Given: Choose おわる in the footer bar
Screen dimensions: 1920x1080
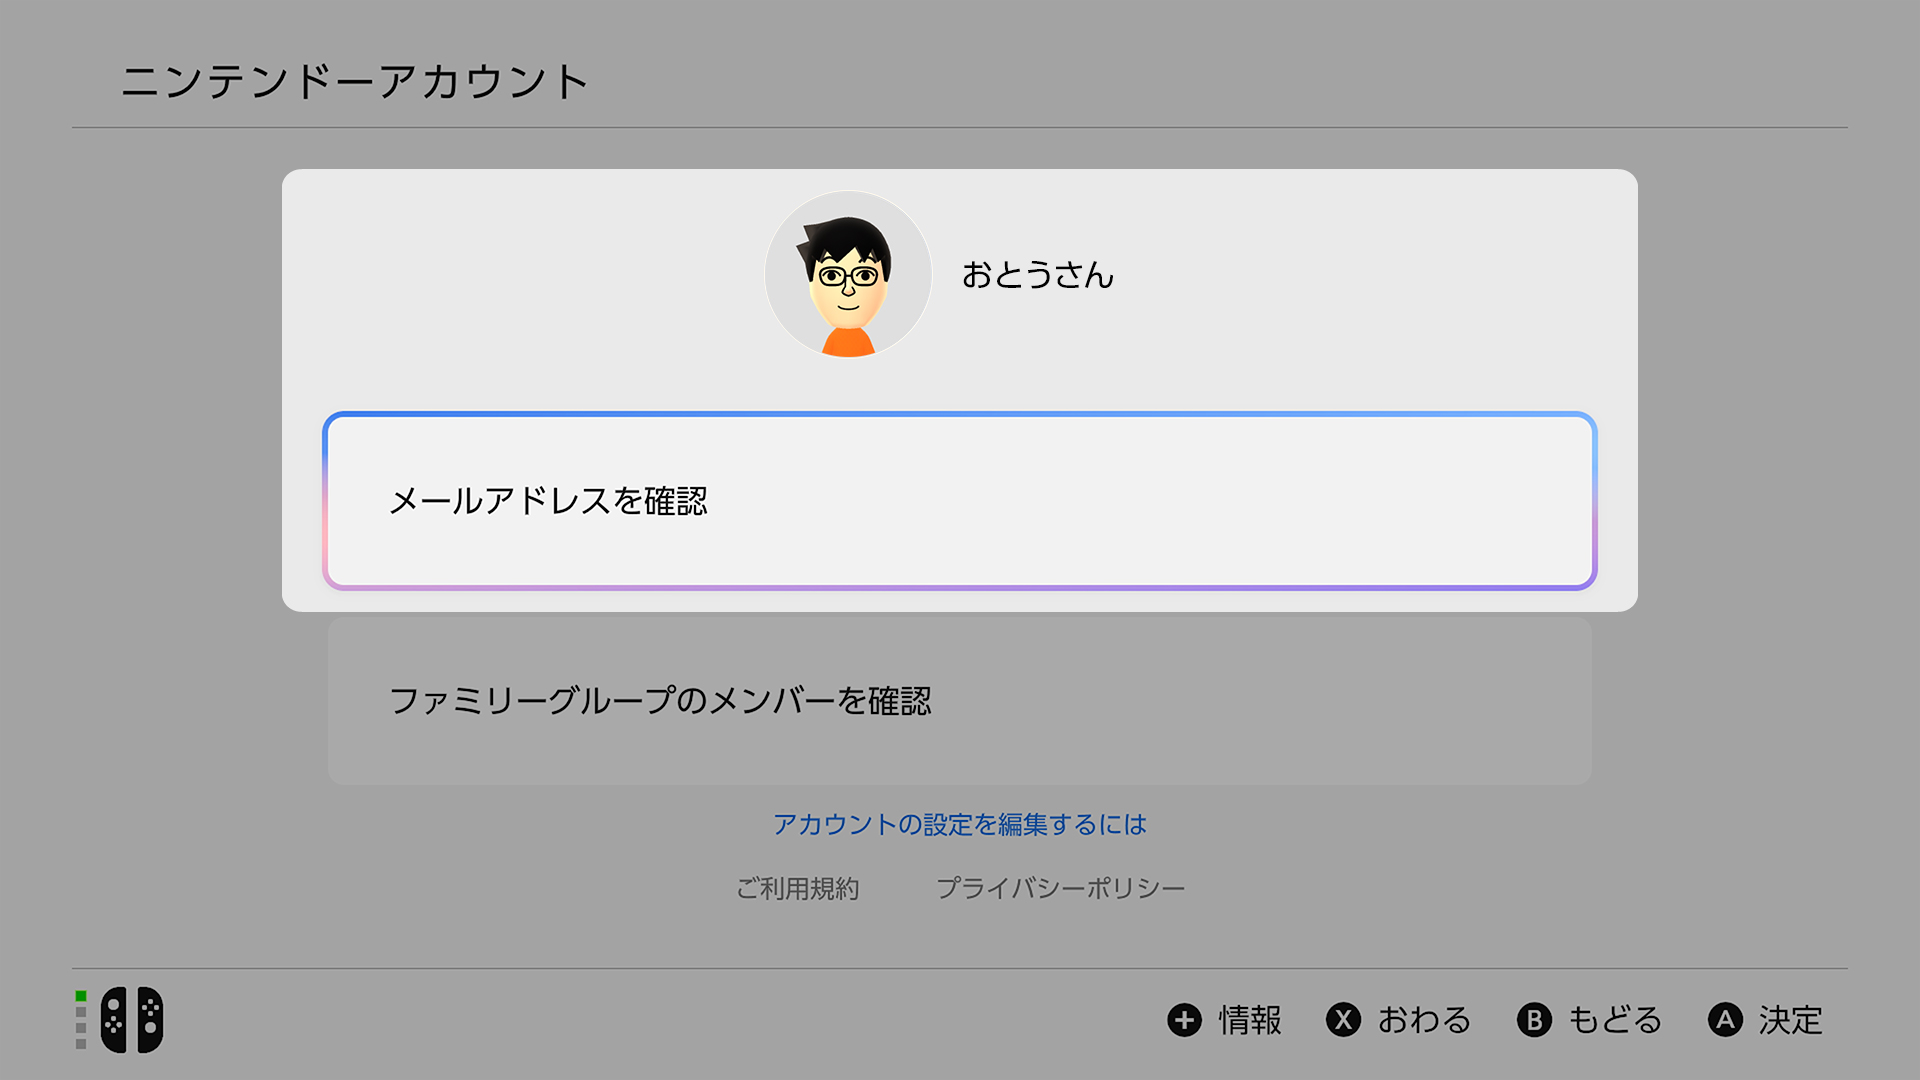Looking at the screenshot, I should click(1425, 1020).
